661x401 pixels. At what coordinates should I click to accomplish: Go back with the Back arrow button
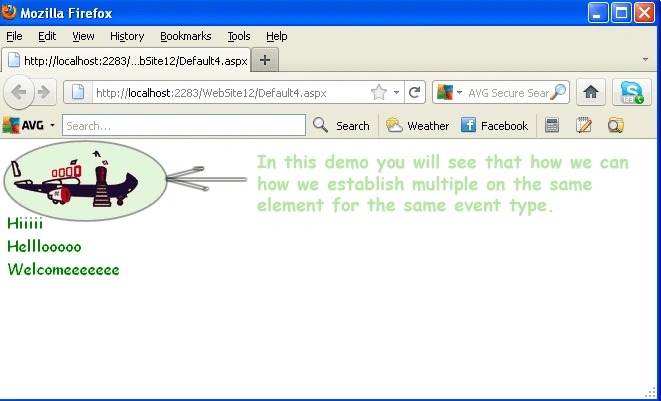tap(19, 92)
